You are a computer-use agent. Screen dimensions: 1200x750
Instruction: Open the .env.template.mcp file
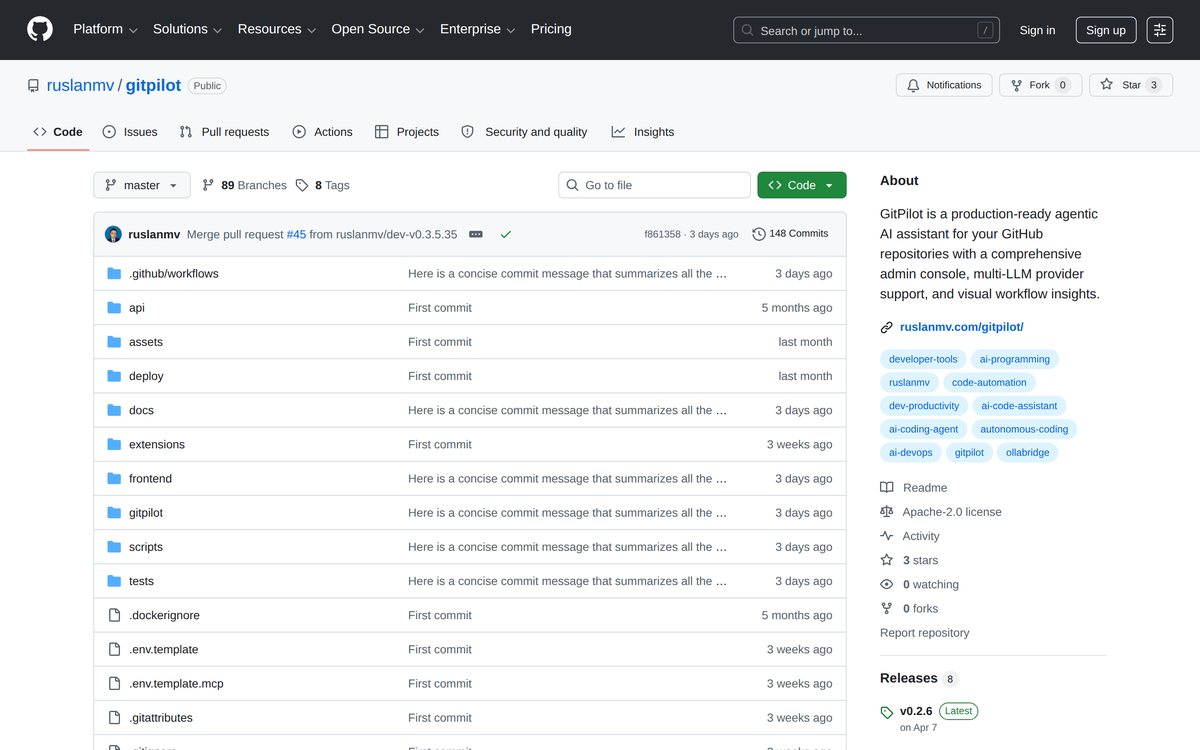tap(176, 683)
